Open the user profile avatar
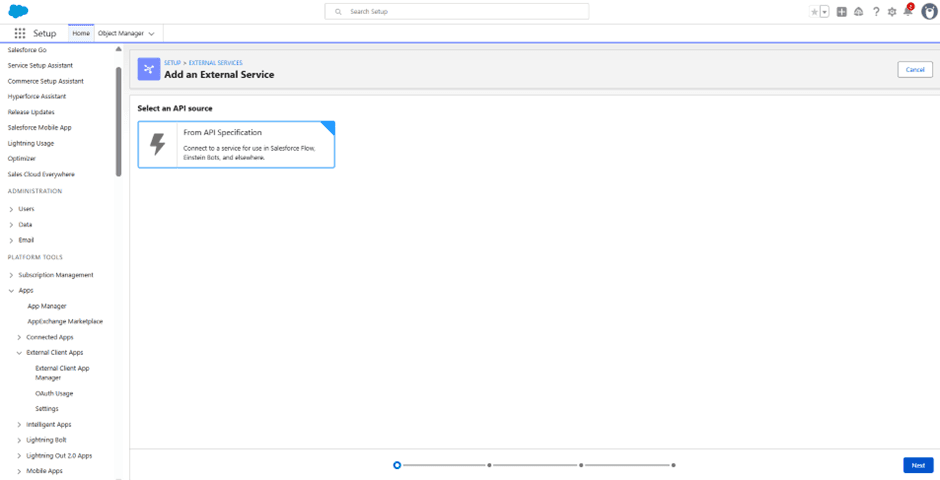 coord(929,11)
